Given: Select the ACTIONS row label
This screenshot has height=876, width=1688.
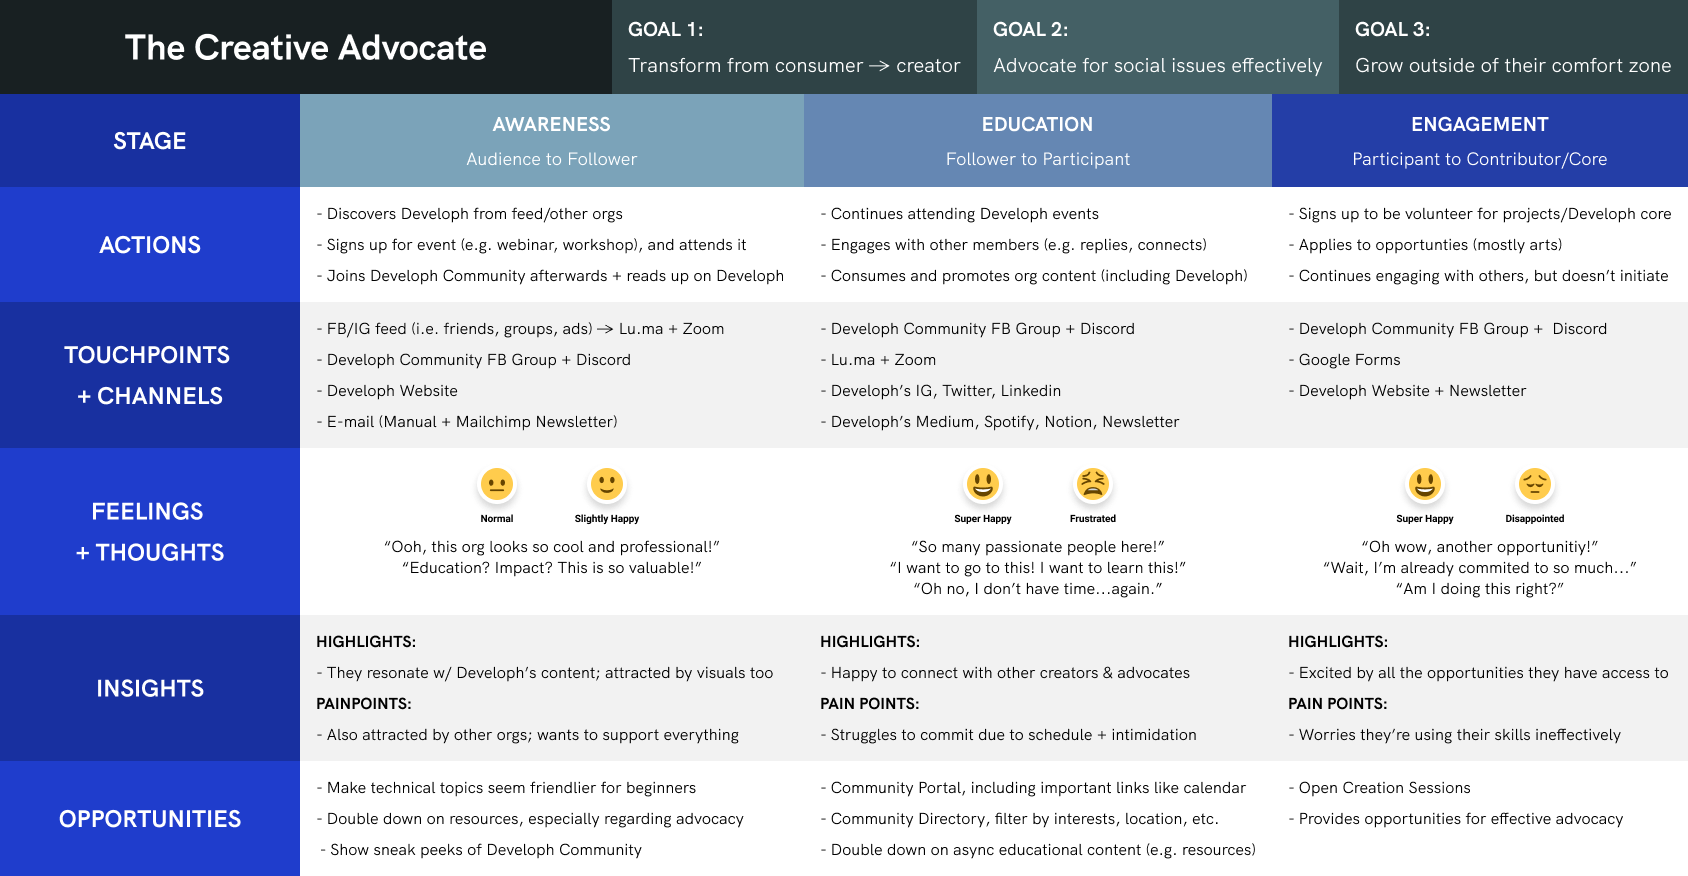Looking at the screenshot, I should [x=150, y=245].
